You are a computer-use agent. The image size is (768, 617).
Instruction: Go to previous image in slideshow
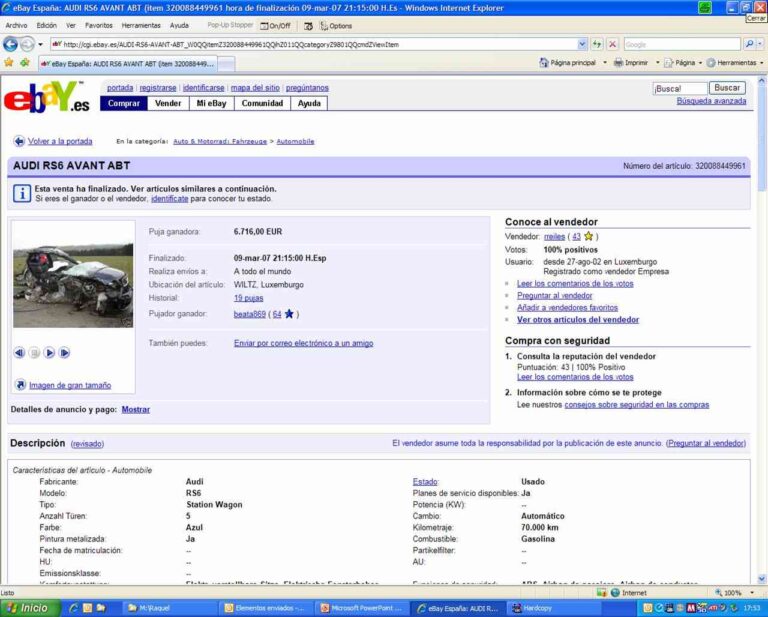[x=19, y=352]
